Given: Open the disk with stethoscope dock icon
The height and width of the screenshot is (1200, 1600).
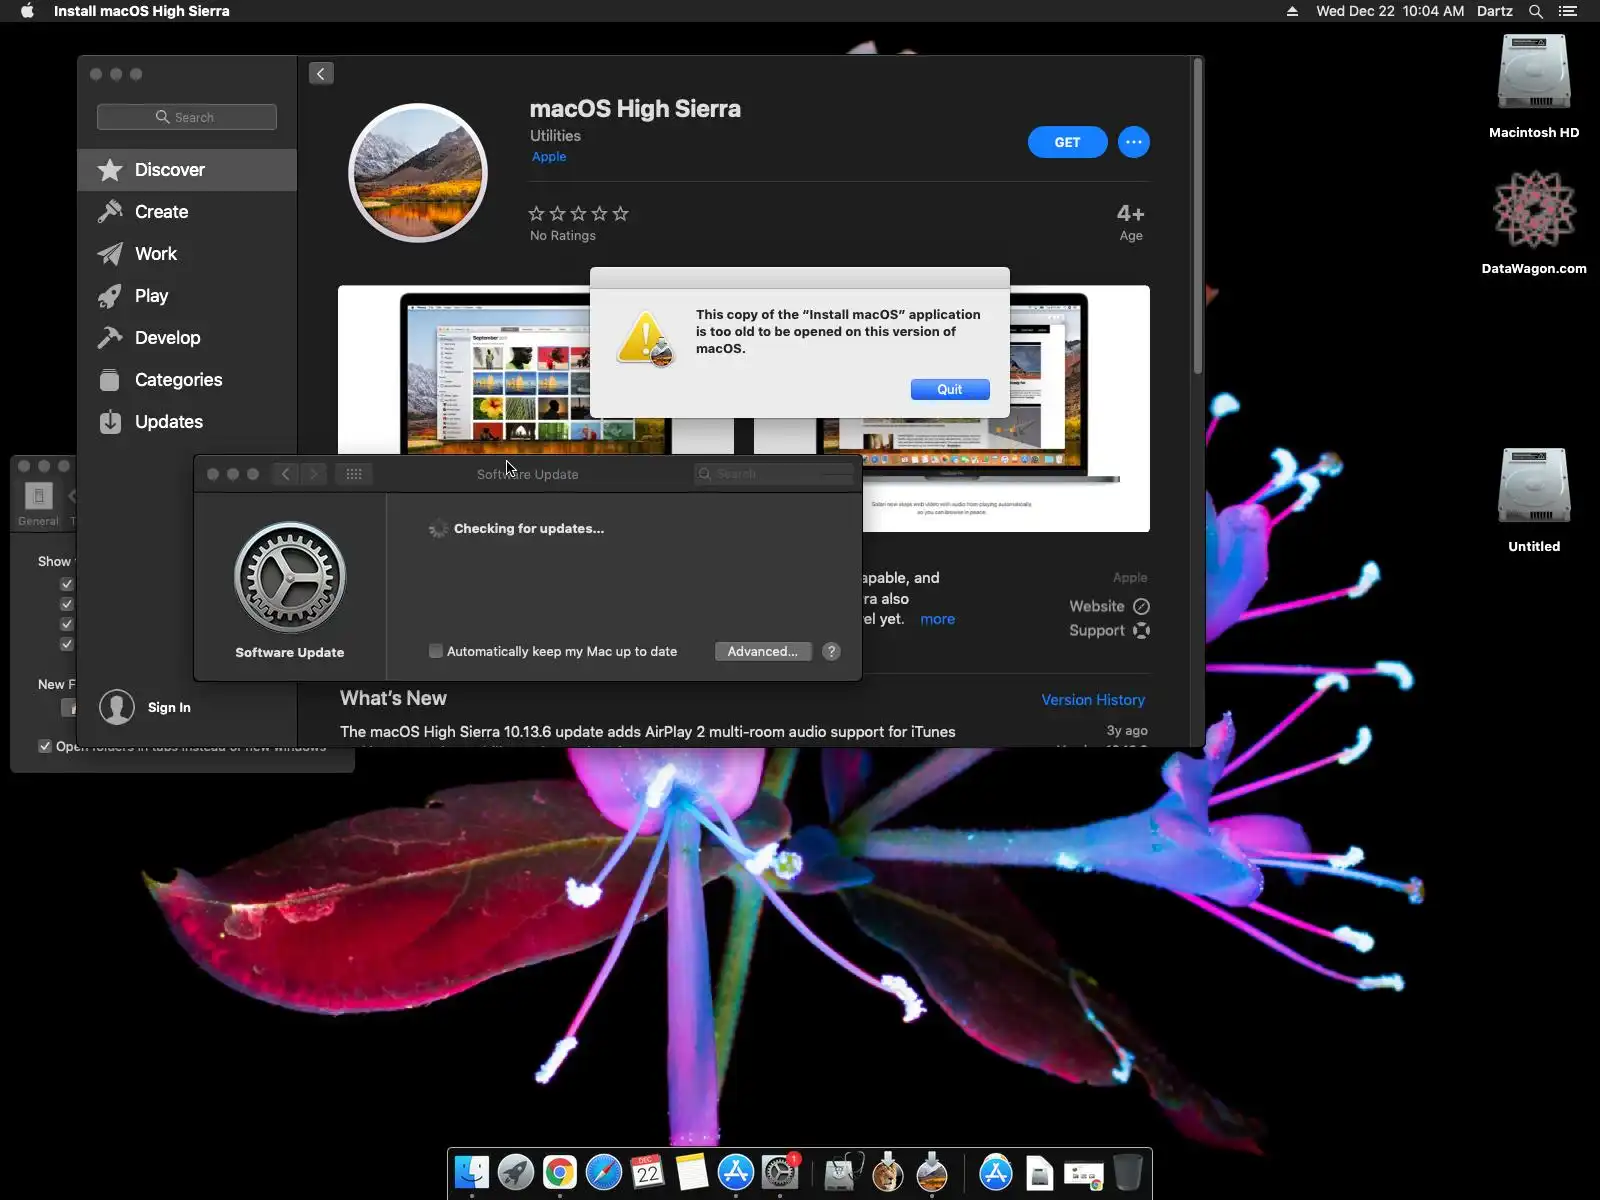Looking at the screenshot, I should click(844, 1172).
